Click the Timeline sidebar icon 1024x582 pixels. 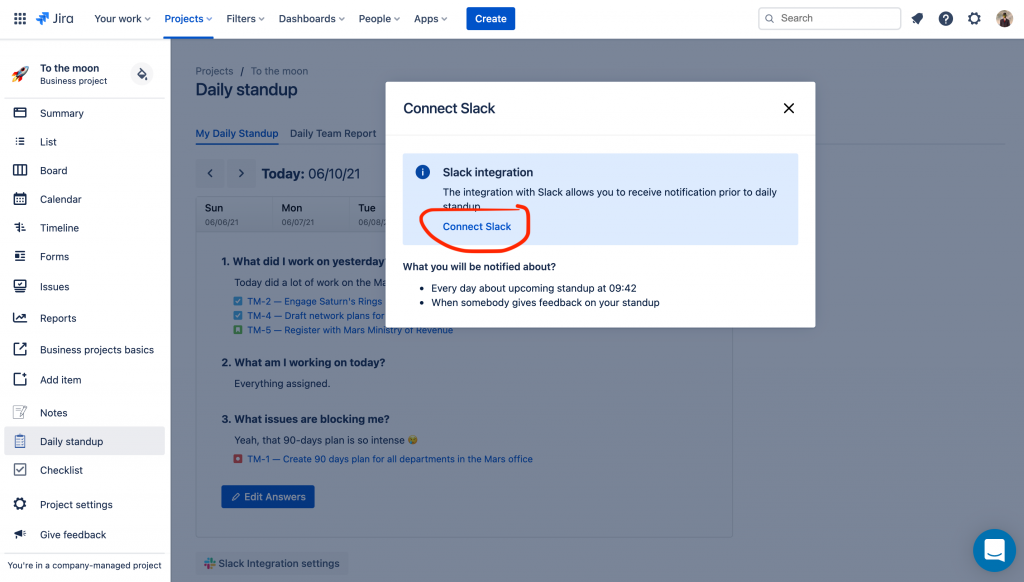click(x=20, y=228)
